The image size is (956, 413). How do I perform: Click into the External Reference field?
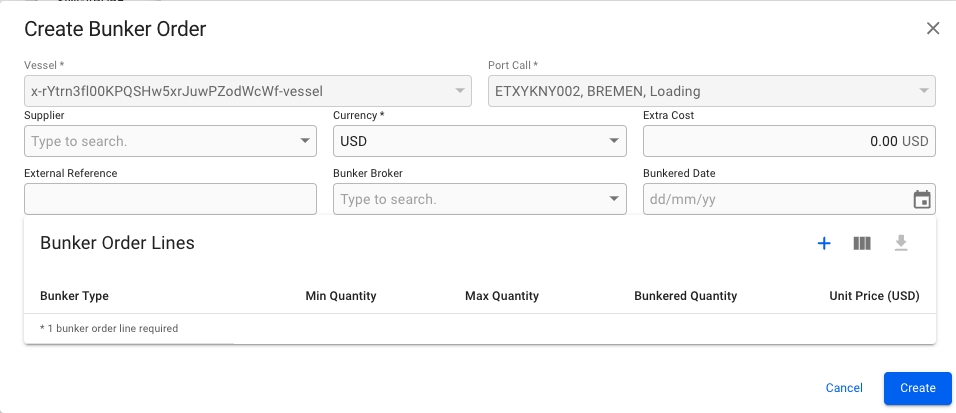pyautogui.click(x=170, y=199)
